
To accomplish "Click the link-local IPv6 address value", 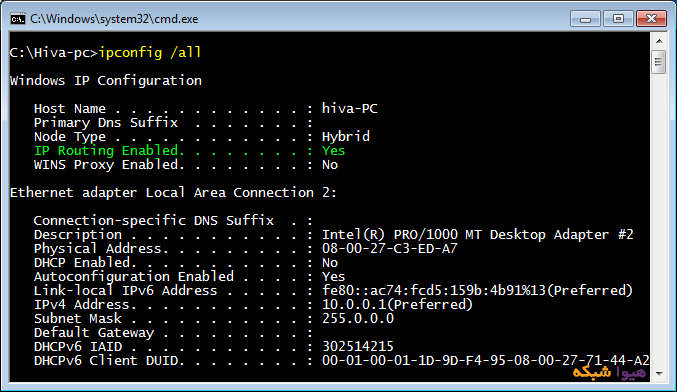I will pyautogui.click(x=477, y=291).
